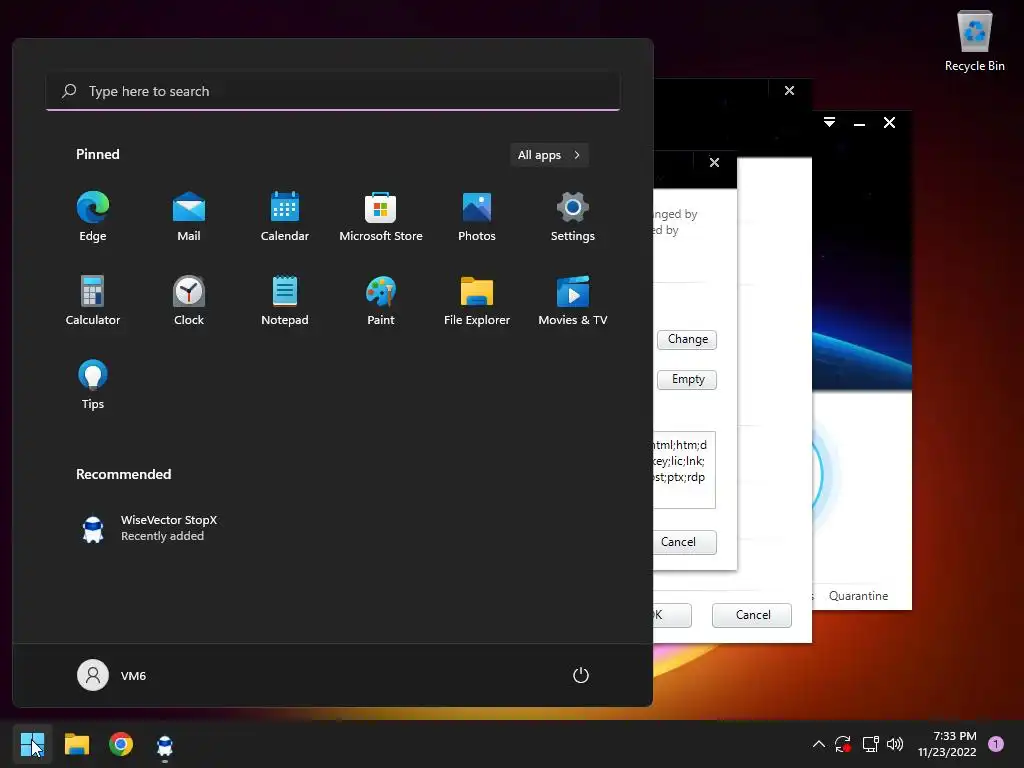This screenshot has width=1024, height=768.
Task: Open Movies & TV app
Action: point(573,300)
